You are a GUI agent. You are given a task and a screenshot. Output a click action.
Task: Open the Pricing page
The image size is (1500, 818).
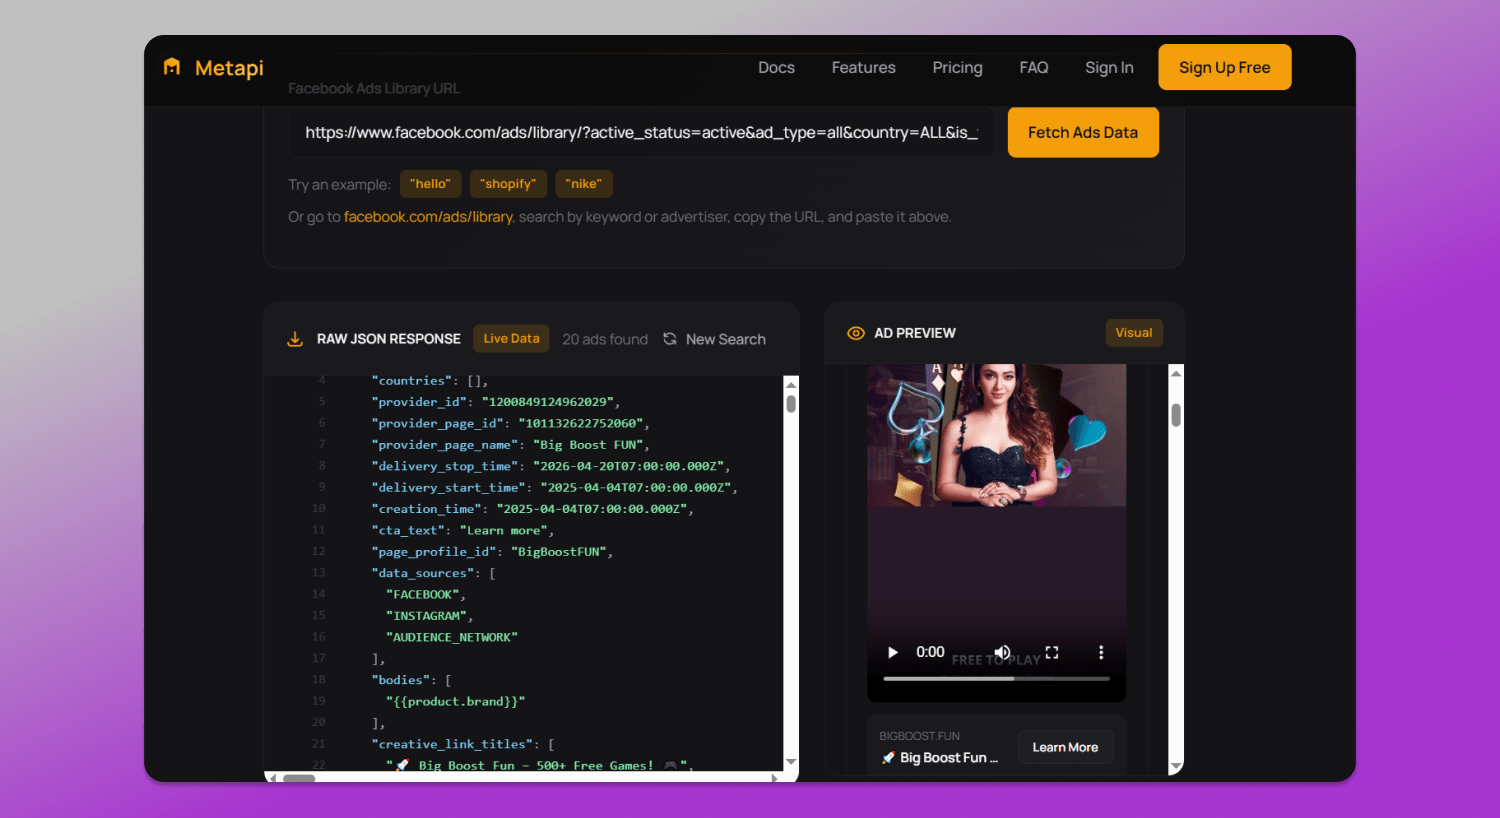pos(958,67)
